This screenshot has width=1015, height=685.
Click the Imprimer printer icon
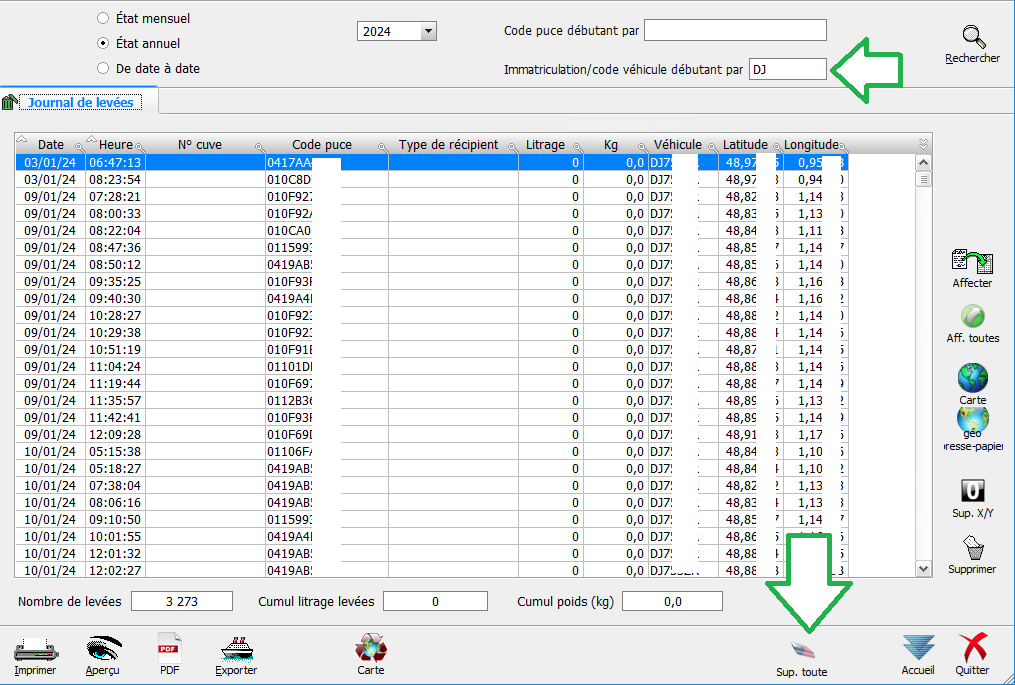35,649
